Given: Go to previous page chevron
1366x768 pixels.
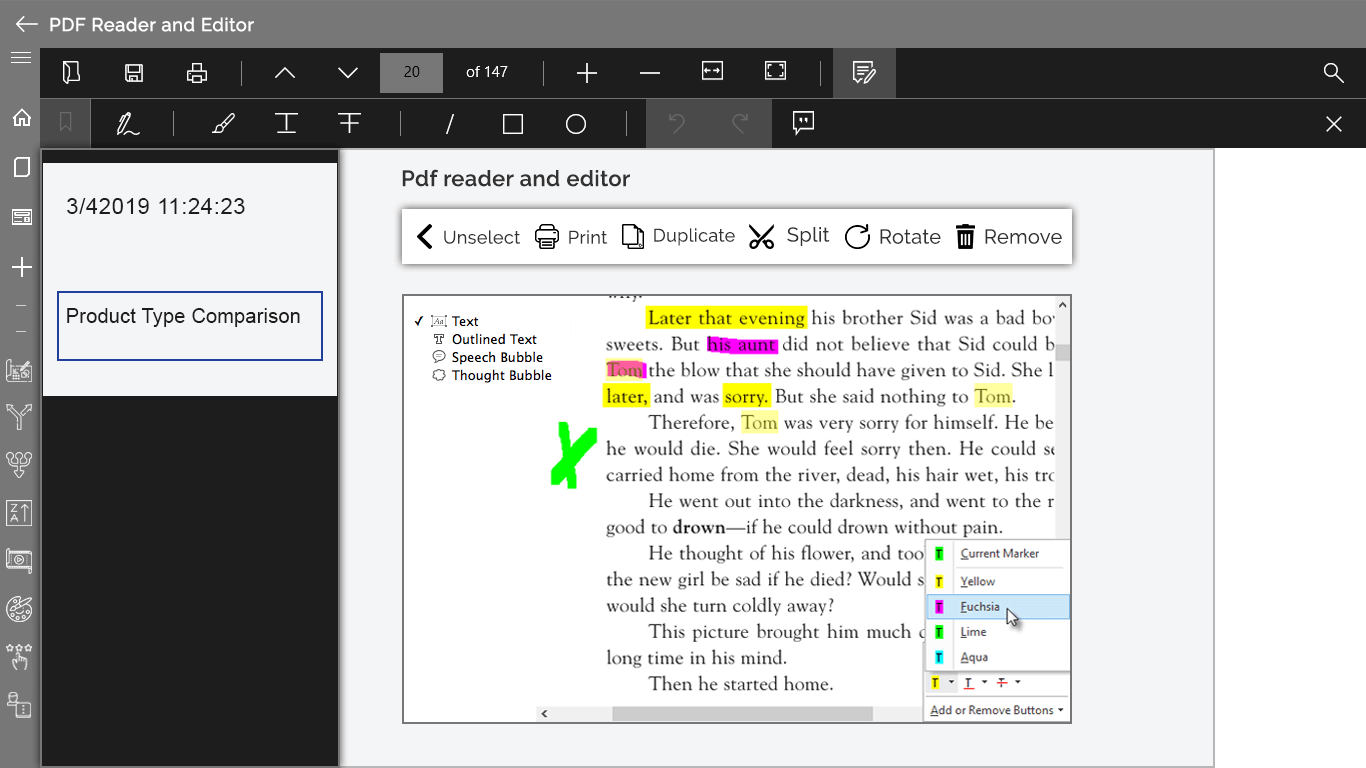Looking at the screenshot, I should pos(285,72).
